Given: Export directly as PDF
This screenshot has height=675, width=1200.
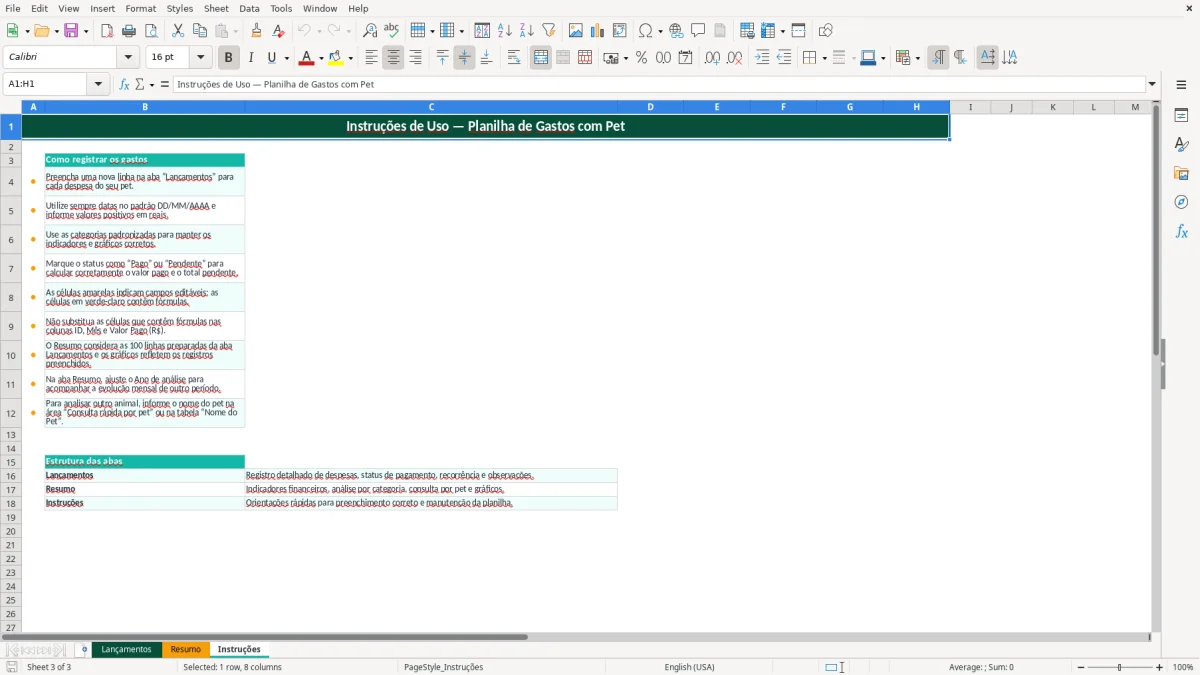Looking at the screenshot, I should point(107,31).
